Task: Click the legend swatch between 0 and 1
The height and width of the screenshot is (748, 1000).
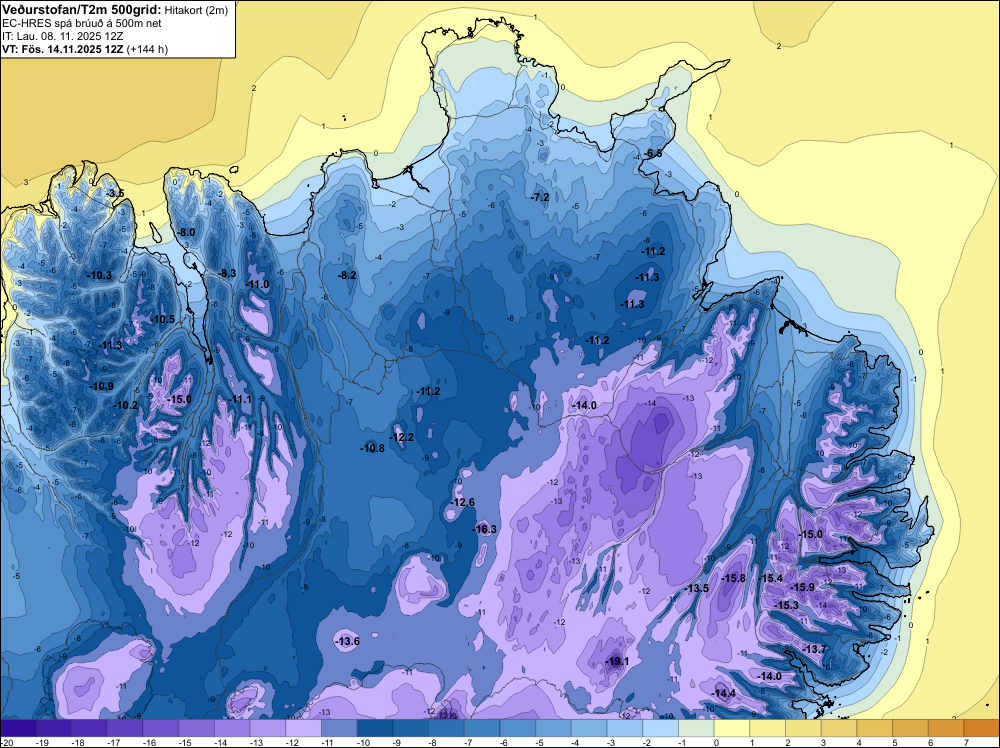Action: pyautogui.click(x=732, y=728)
